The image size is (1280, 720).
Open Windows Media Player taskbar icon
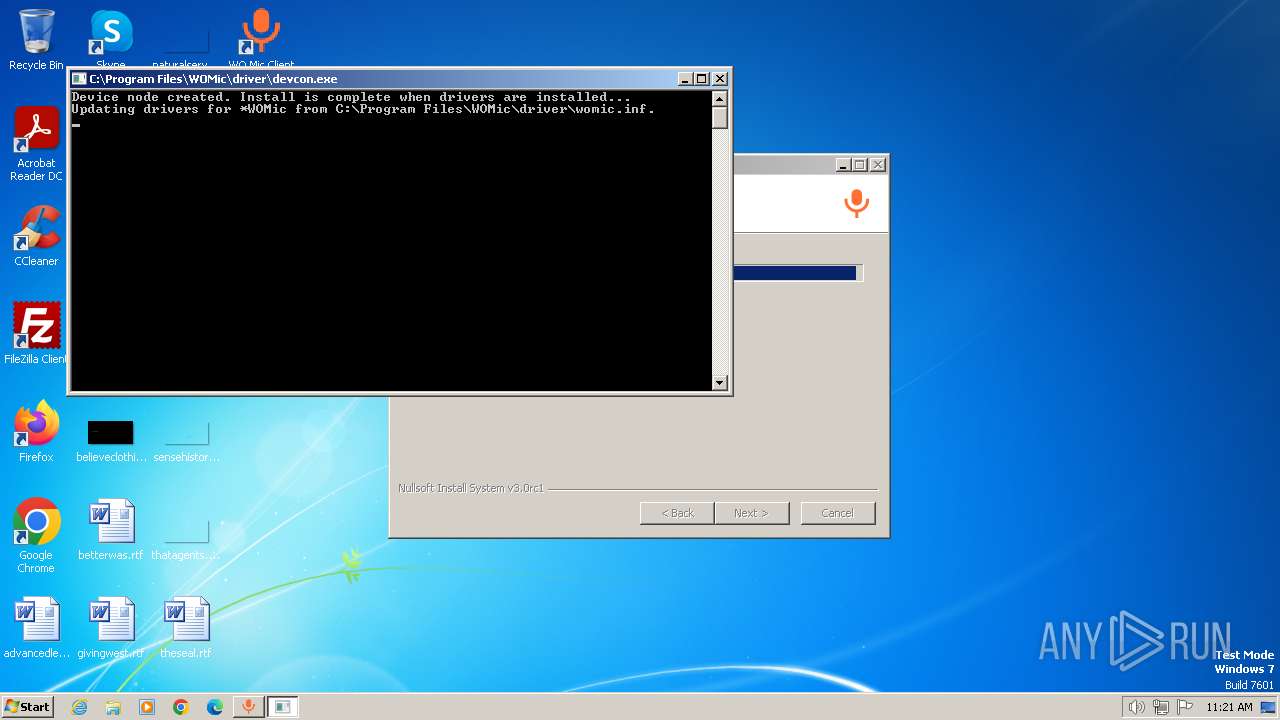pos(147,707)
